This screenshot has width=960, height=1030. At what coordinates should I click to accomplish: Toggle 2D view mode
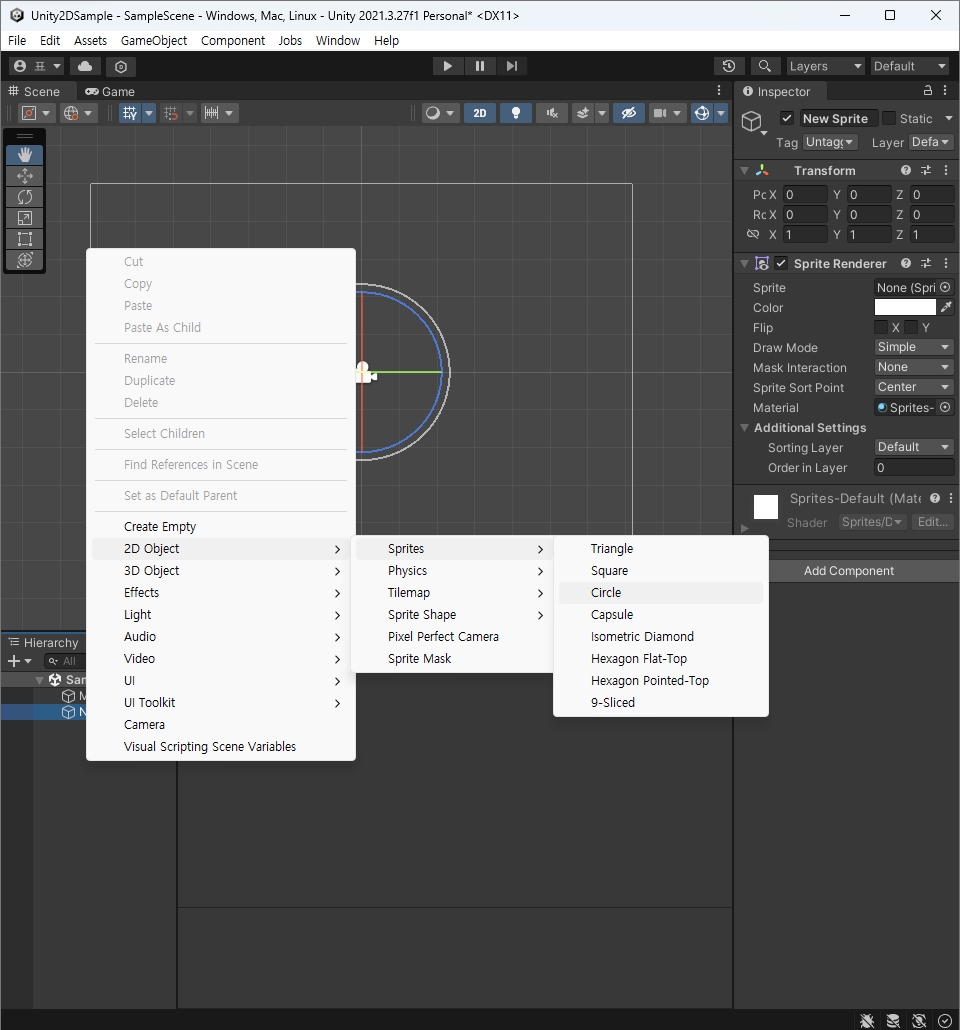480,113
